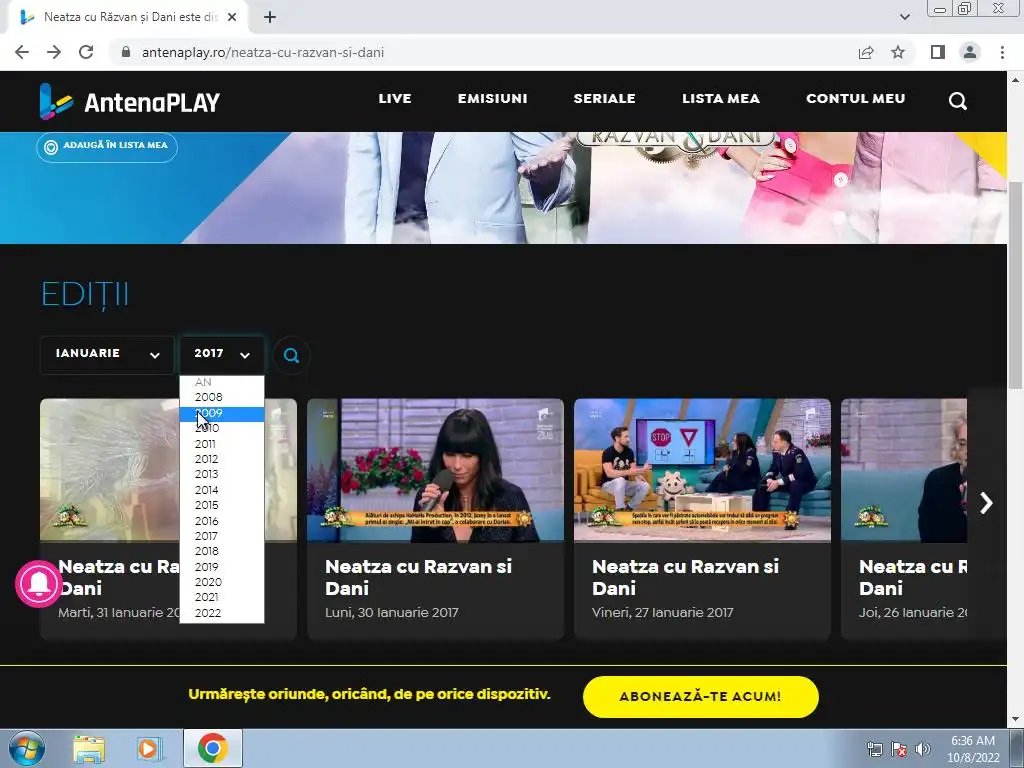The width and height of the screenshot is (1024, 768).
Task: Open the site search magnifier in header
Action: tap(957, 101)
